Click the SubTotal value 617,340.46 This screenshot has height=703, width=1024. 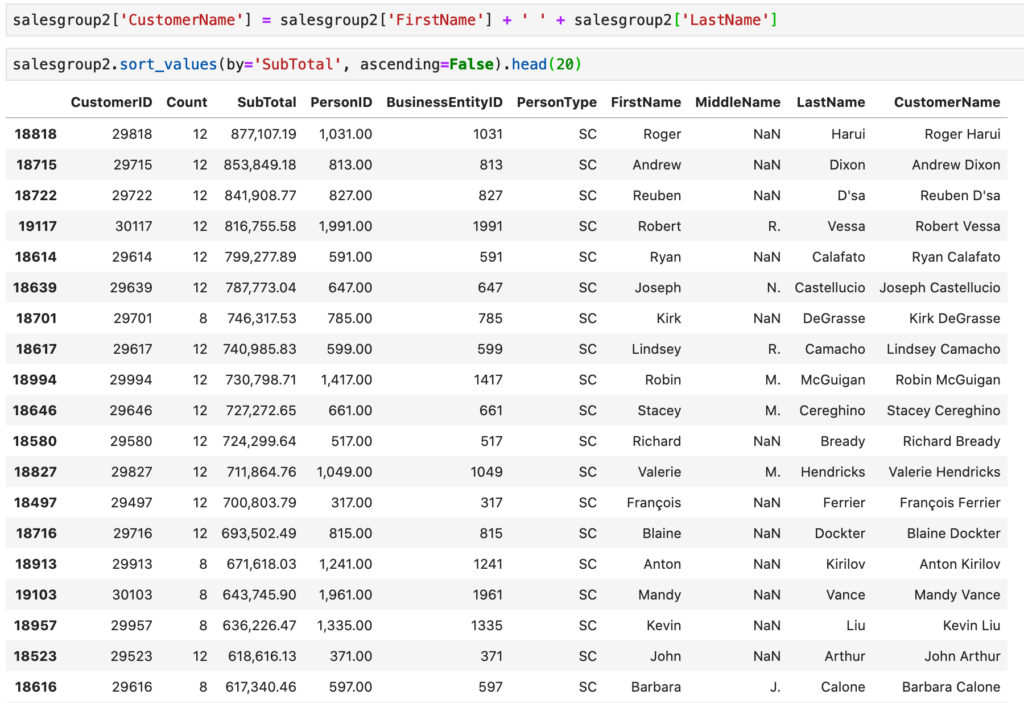pos(261,687)
